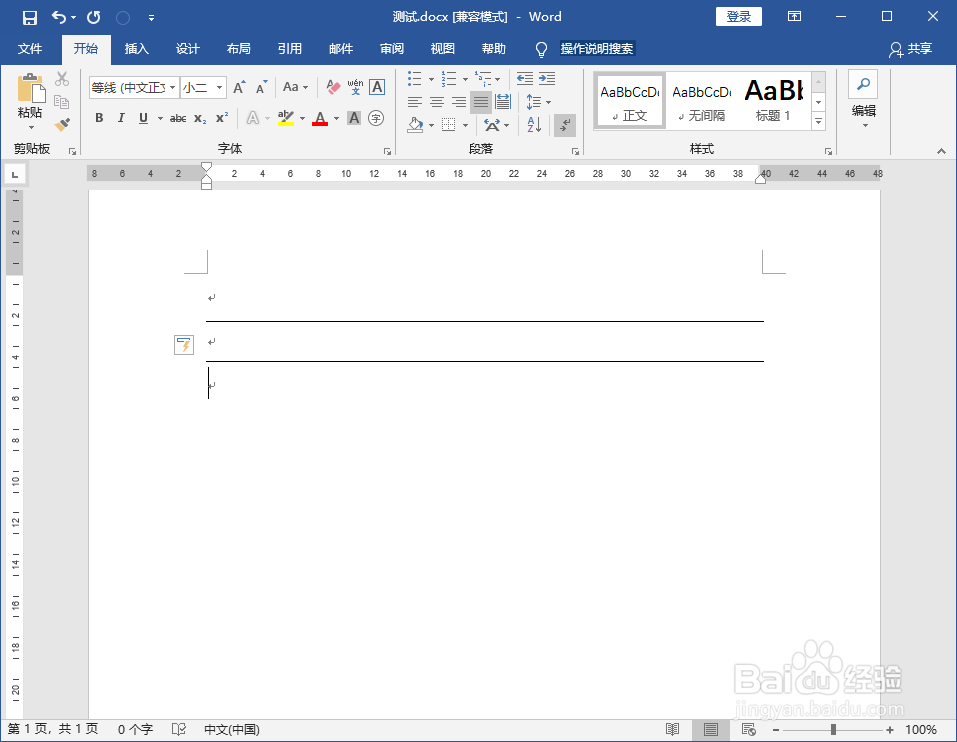Undo the last action
Viewport: 957px width, 742px height.
tap(59, 17)
